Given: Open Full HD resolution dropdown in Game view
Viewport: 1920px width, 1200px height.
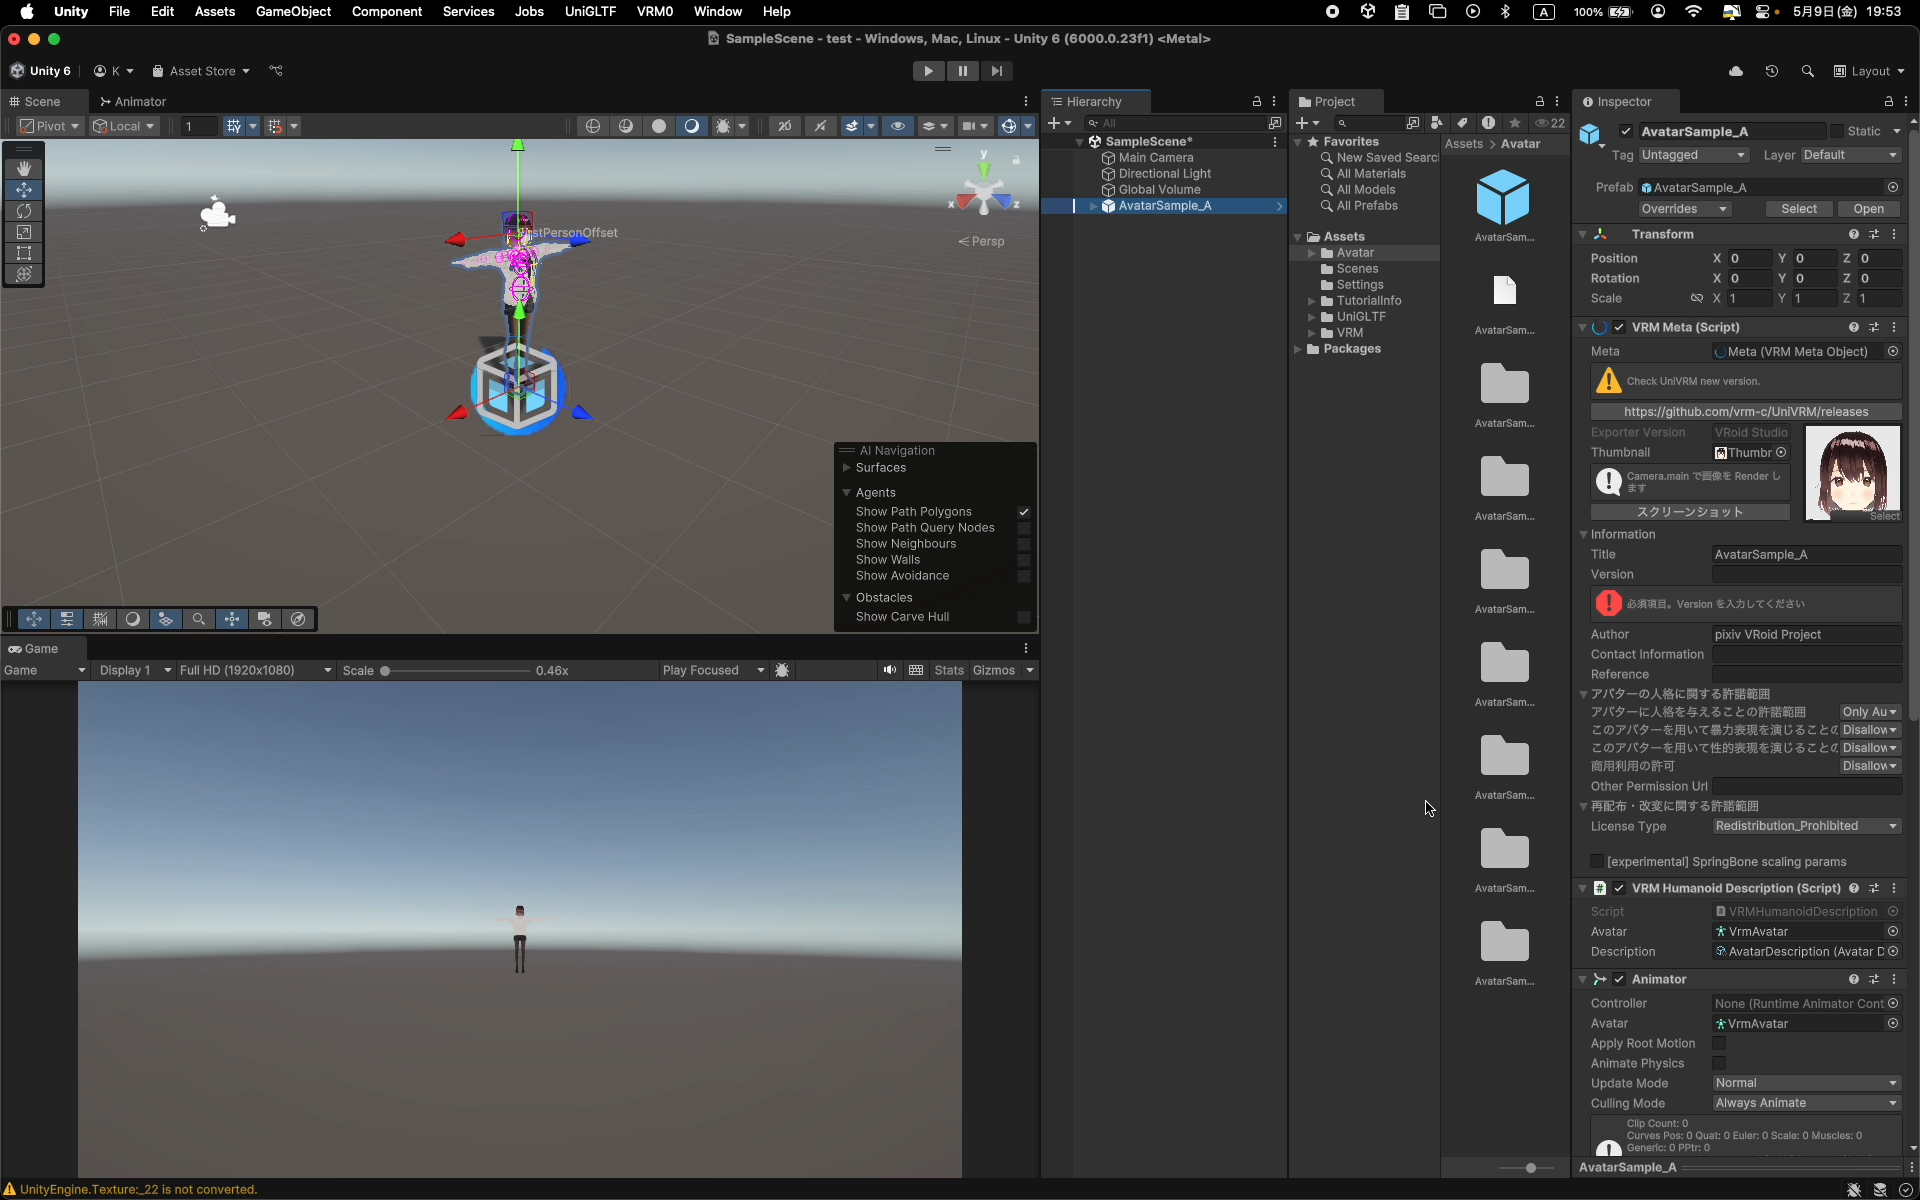Looking at the screenshot, I should coord(256,670).
